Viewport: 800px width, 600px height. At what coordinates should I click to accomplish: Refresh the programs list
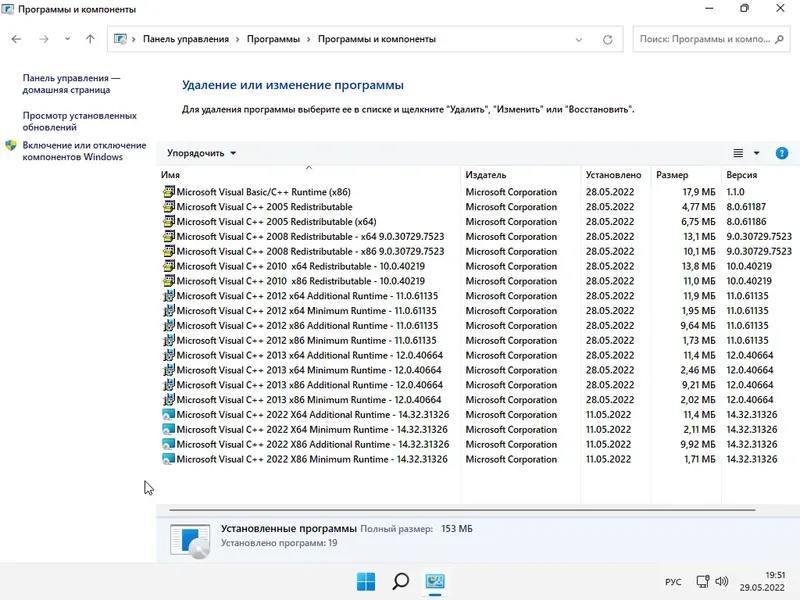606,40
